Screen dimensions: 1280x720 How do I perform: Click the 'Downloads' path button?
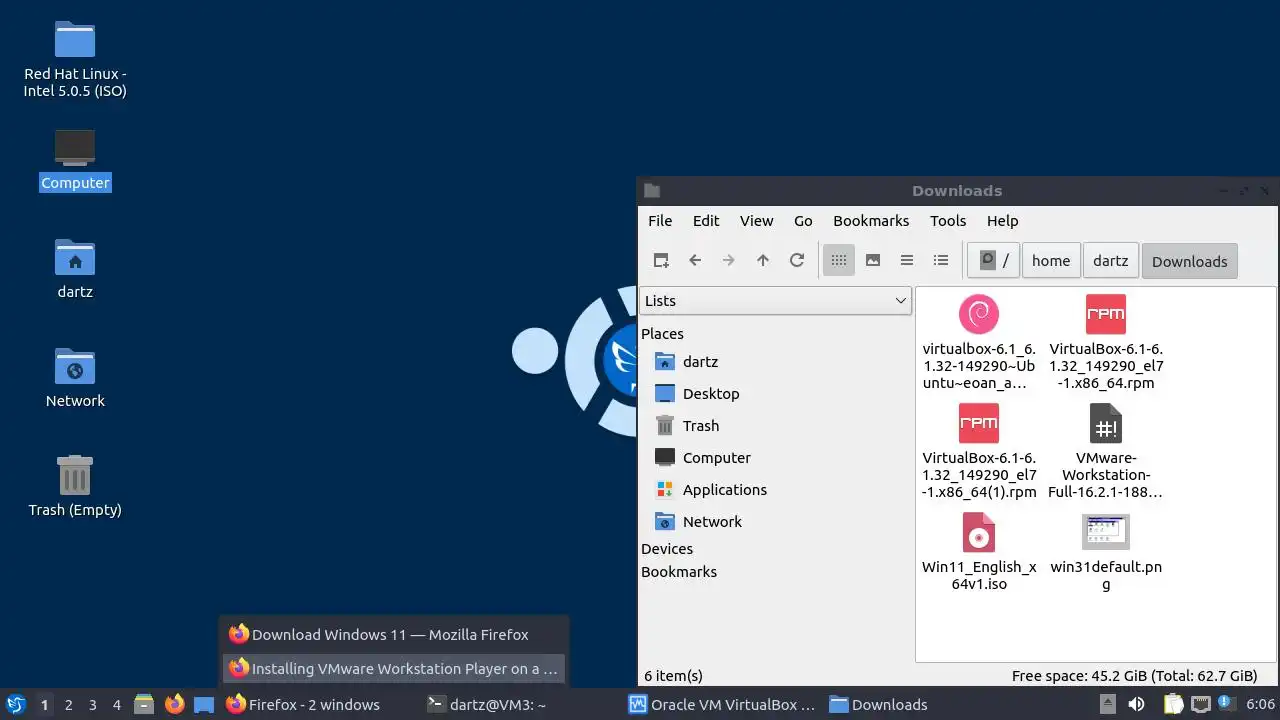[1189, 261]
